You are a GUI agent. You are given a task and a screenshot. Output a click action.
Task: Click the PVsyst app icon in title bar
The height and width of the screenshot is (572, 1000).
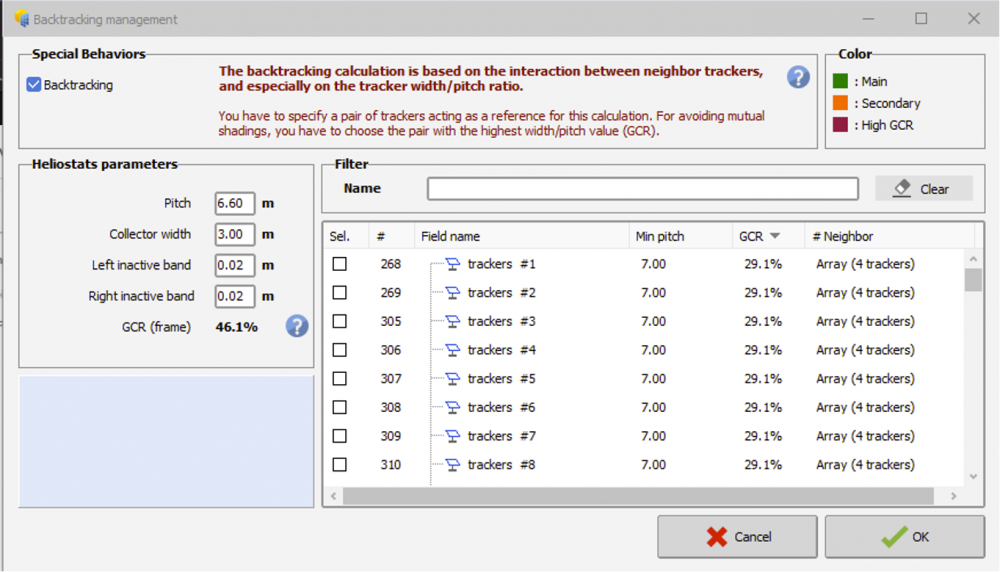click(x=21, y=19)
